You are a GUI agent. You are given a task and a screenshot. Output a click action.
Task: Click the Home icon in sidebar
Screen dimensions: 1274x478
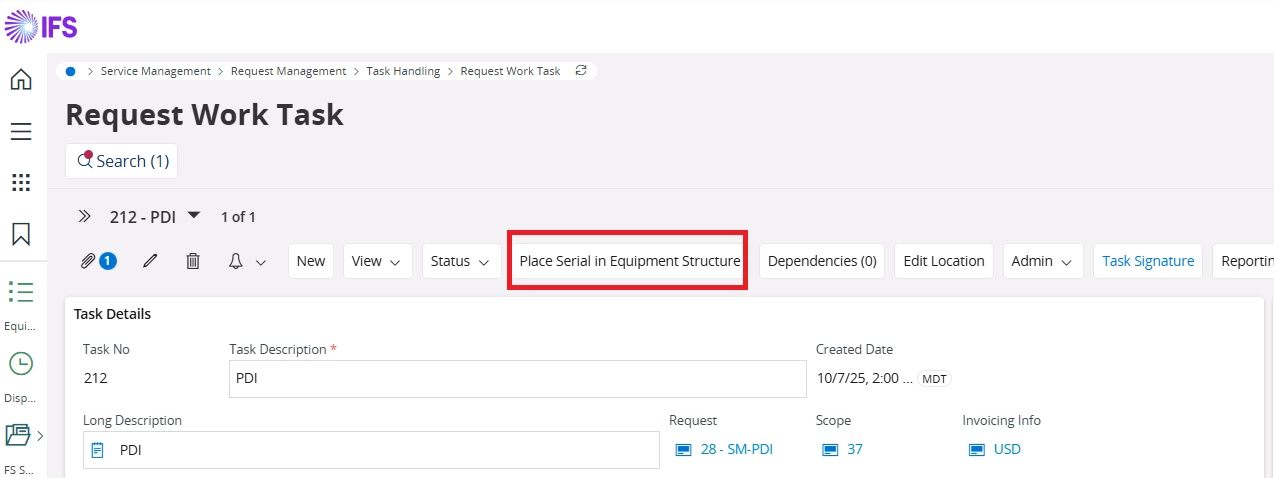(x=20, y=80)
